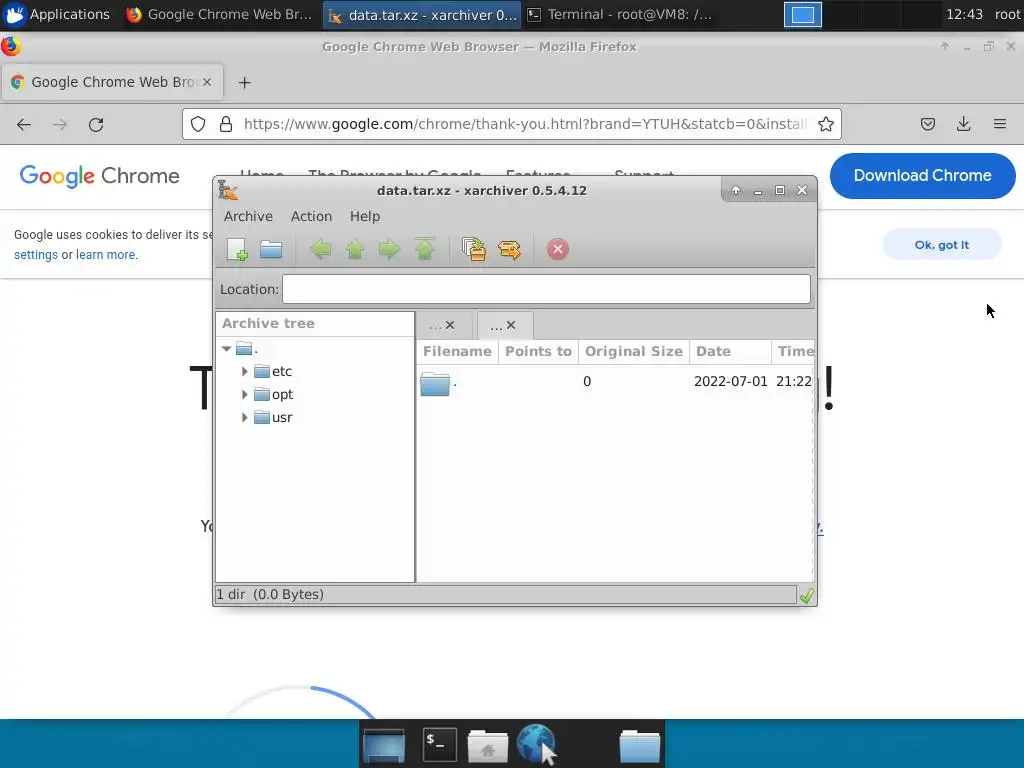
Task: Open Firefox downloads panel
Action: (963, 124)
